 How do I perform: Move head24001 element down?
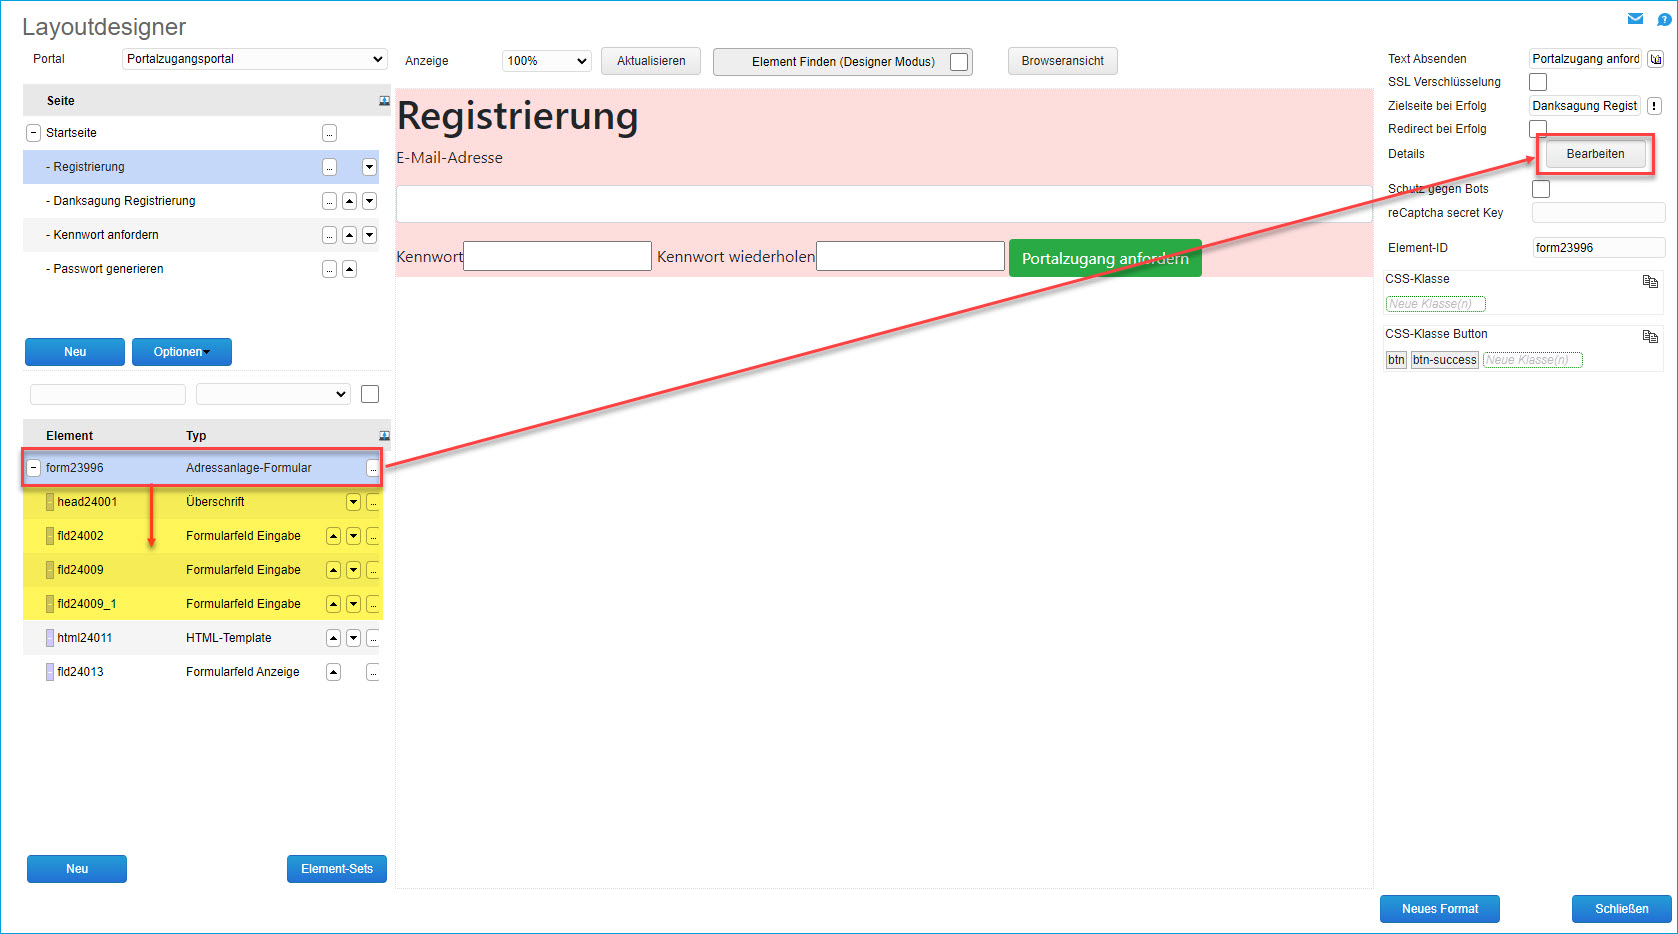click(x=353, y=502)
